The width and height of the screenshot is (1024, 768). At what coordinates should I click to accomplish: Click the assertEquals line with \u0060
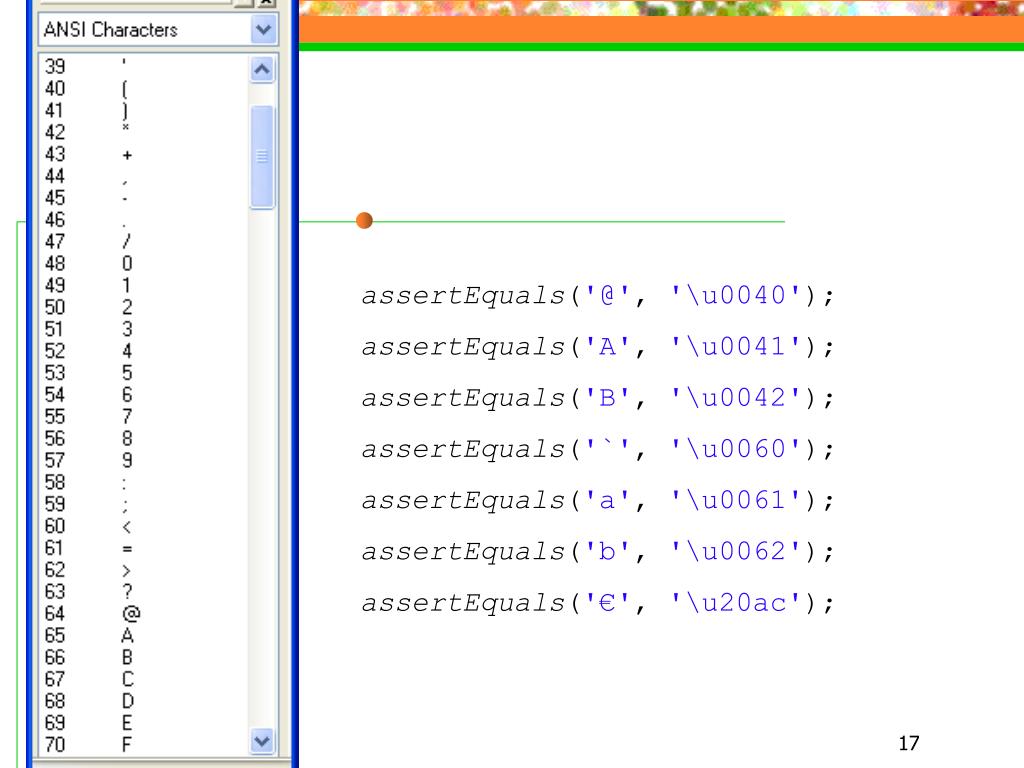[x=598, y=449]
